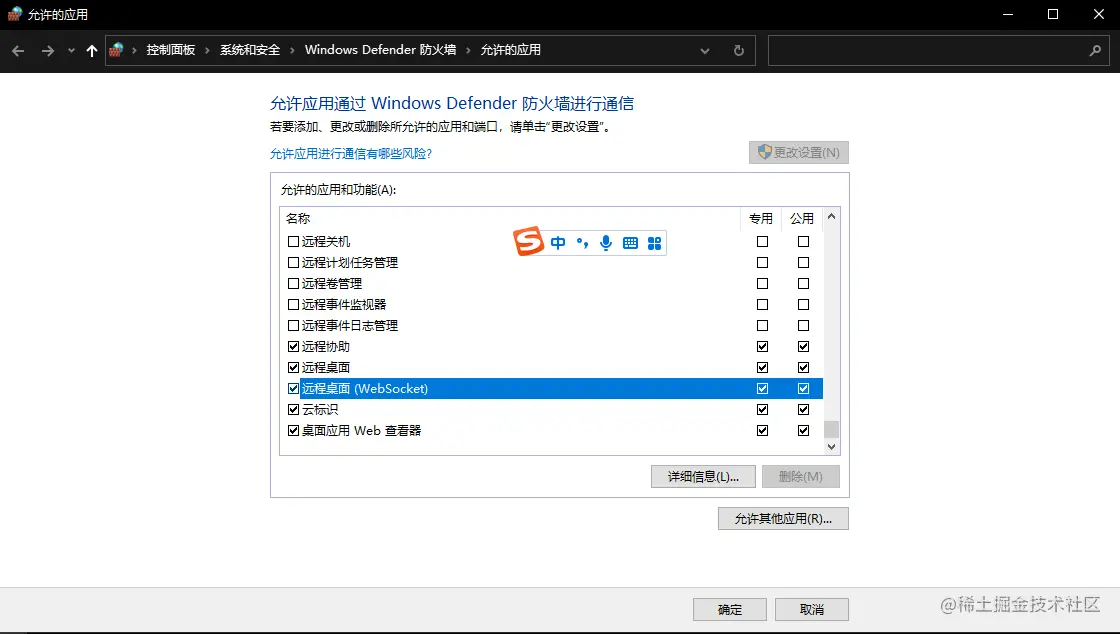This screenshot has height=634, width=1120.
Task: Go up one level with the up arrow
Action: 91,51
